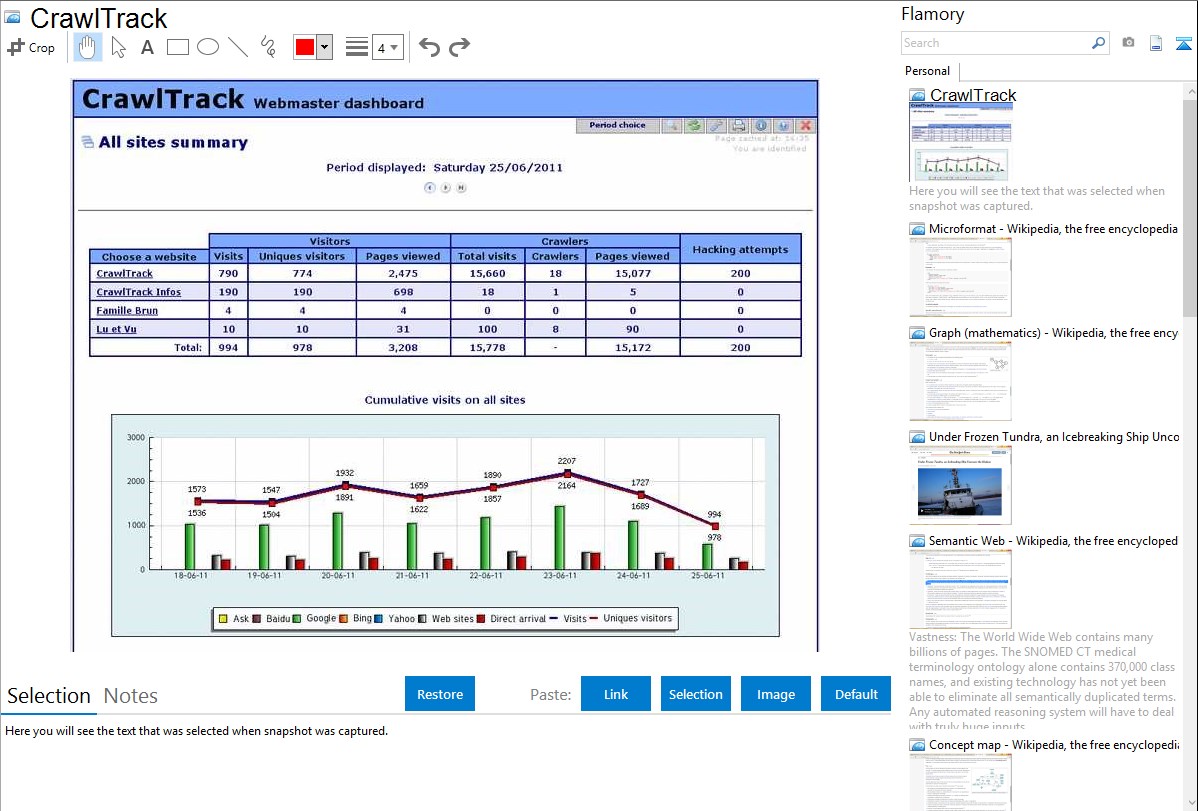Screen dimensions: 1198x811
Task: Switch to the Personal tab
Action: (928, 71)
